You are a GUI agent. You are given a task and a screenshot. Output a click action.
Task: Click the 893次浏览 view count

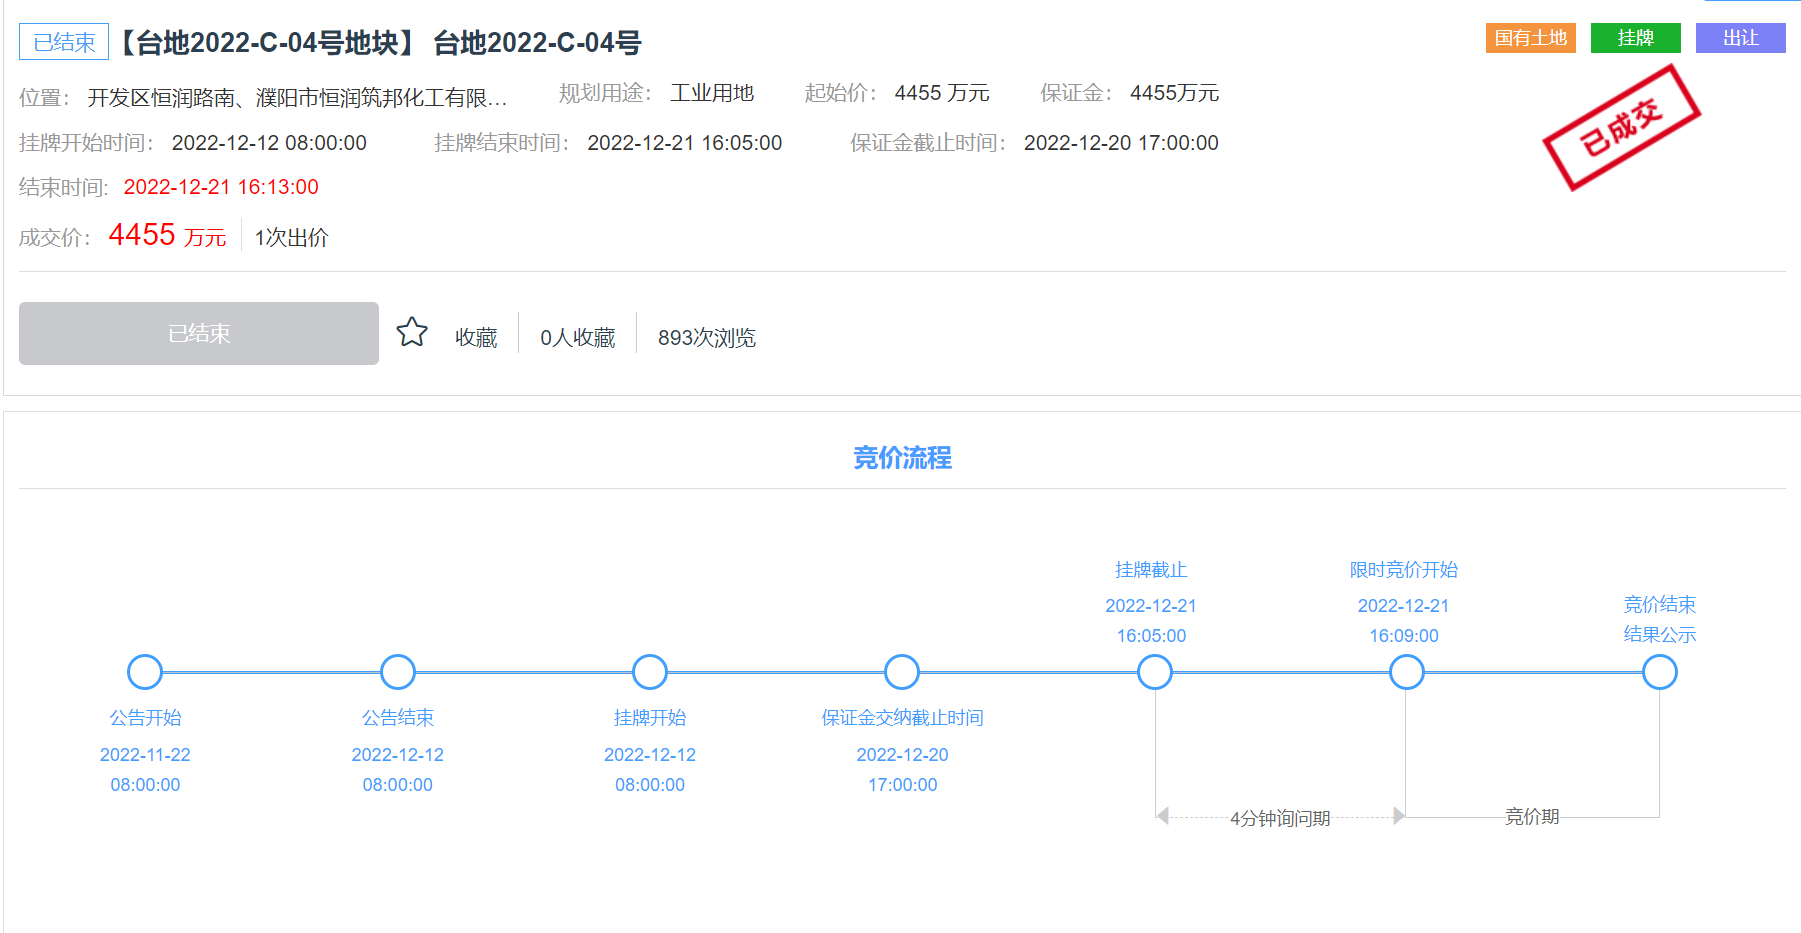[706, 338]
